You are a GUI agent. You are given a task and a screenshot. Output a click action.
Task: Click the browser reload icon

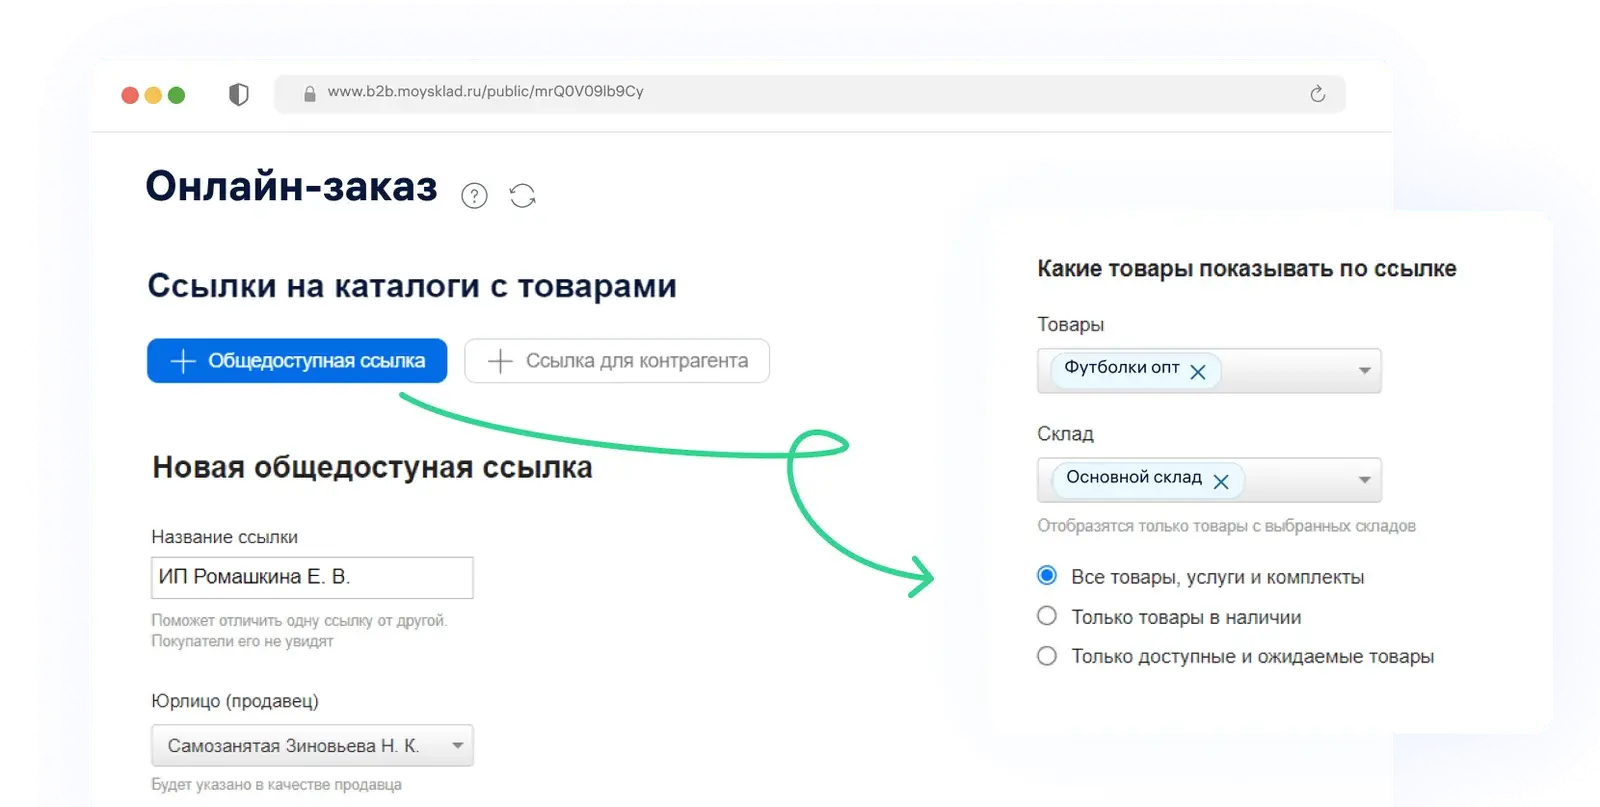pyautogui.click(x=1318, y=93)
